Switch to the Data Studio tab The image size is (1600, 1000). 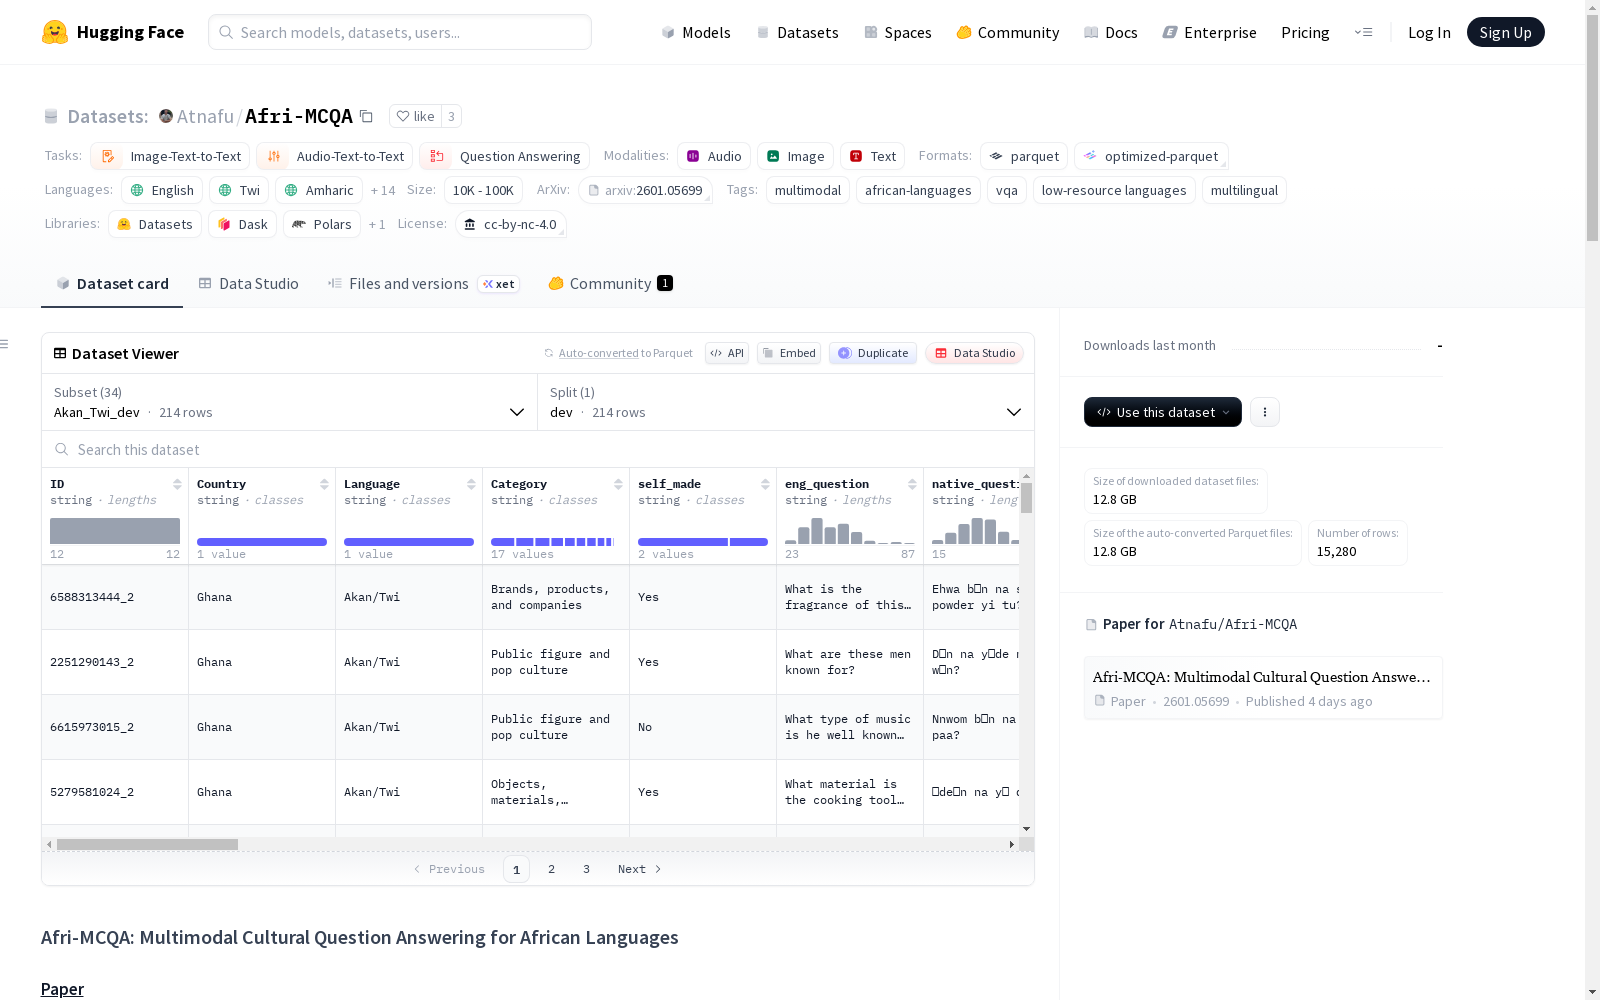tap(249, 284)
